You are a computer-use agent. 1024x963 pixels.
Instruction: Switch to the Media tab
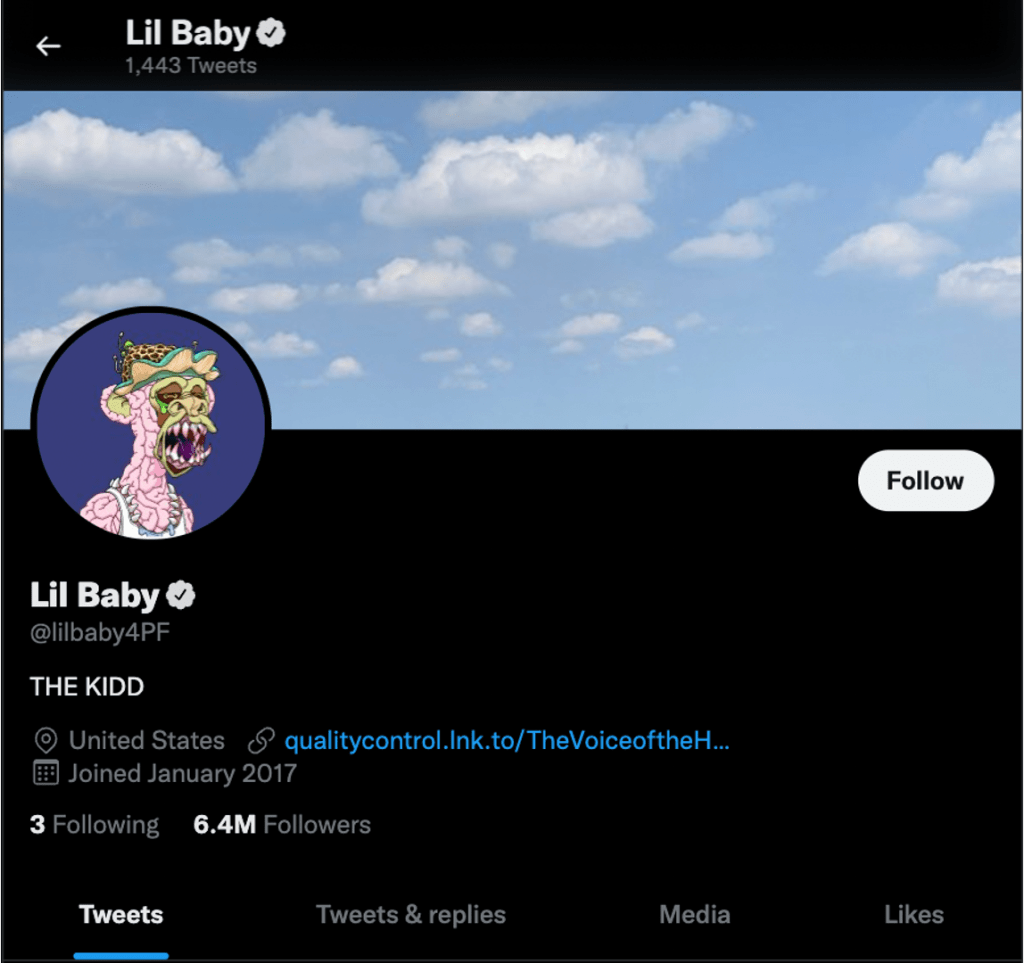click(695, 915)
